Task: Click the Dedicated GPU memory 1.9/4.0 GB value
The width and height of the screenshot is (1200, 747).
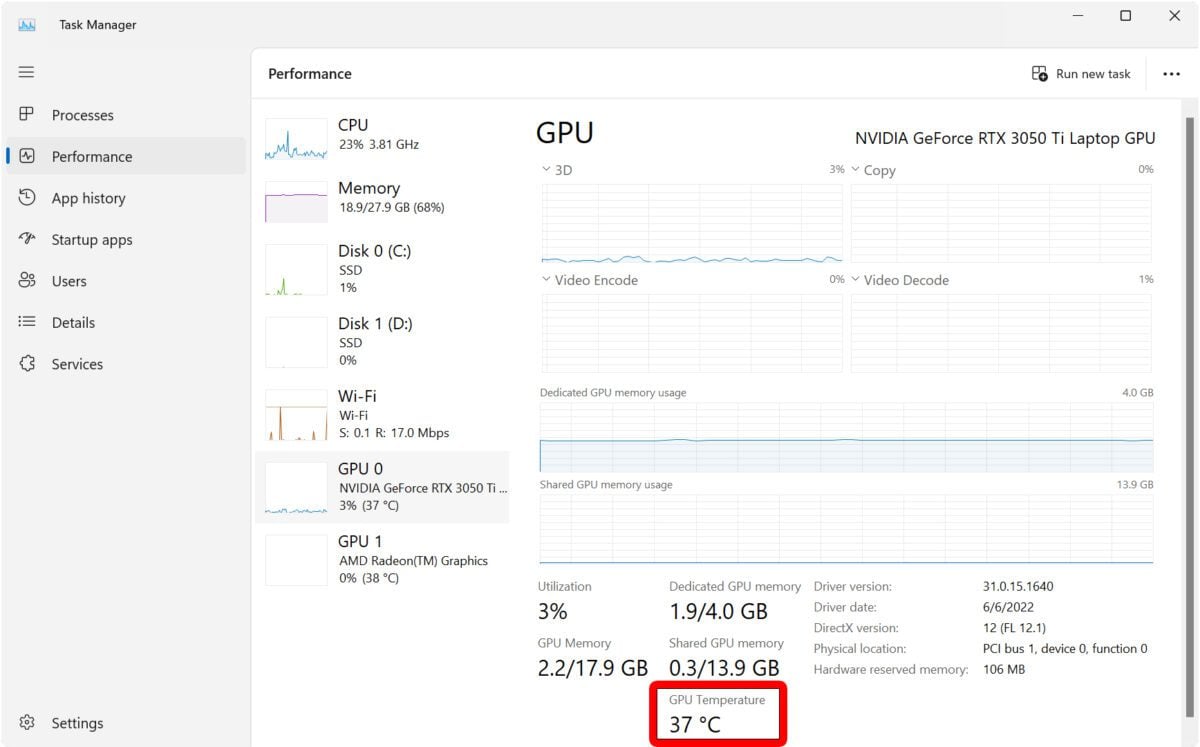Action: (718, 611)
